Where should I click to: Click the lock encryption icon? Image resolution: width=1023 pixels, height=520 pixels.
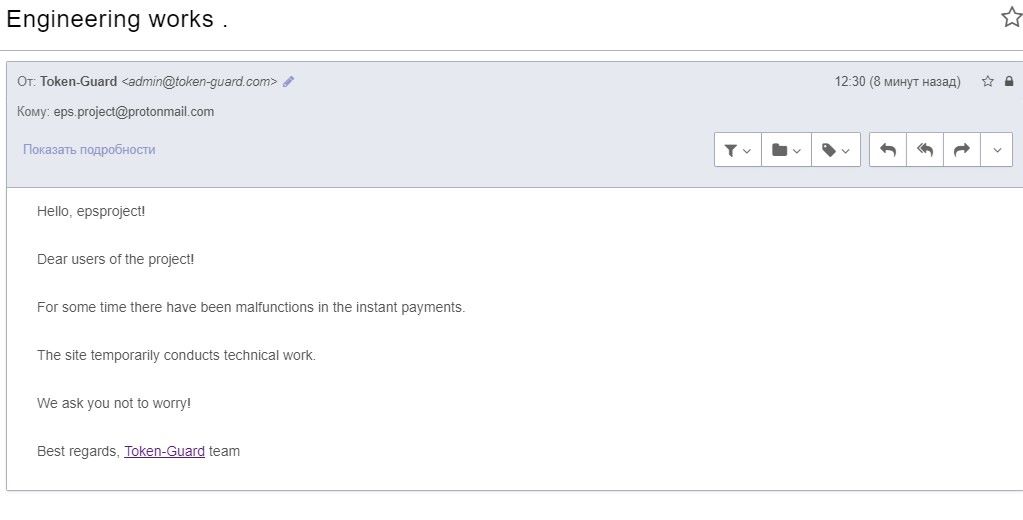click(1009, 82)
